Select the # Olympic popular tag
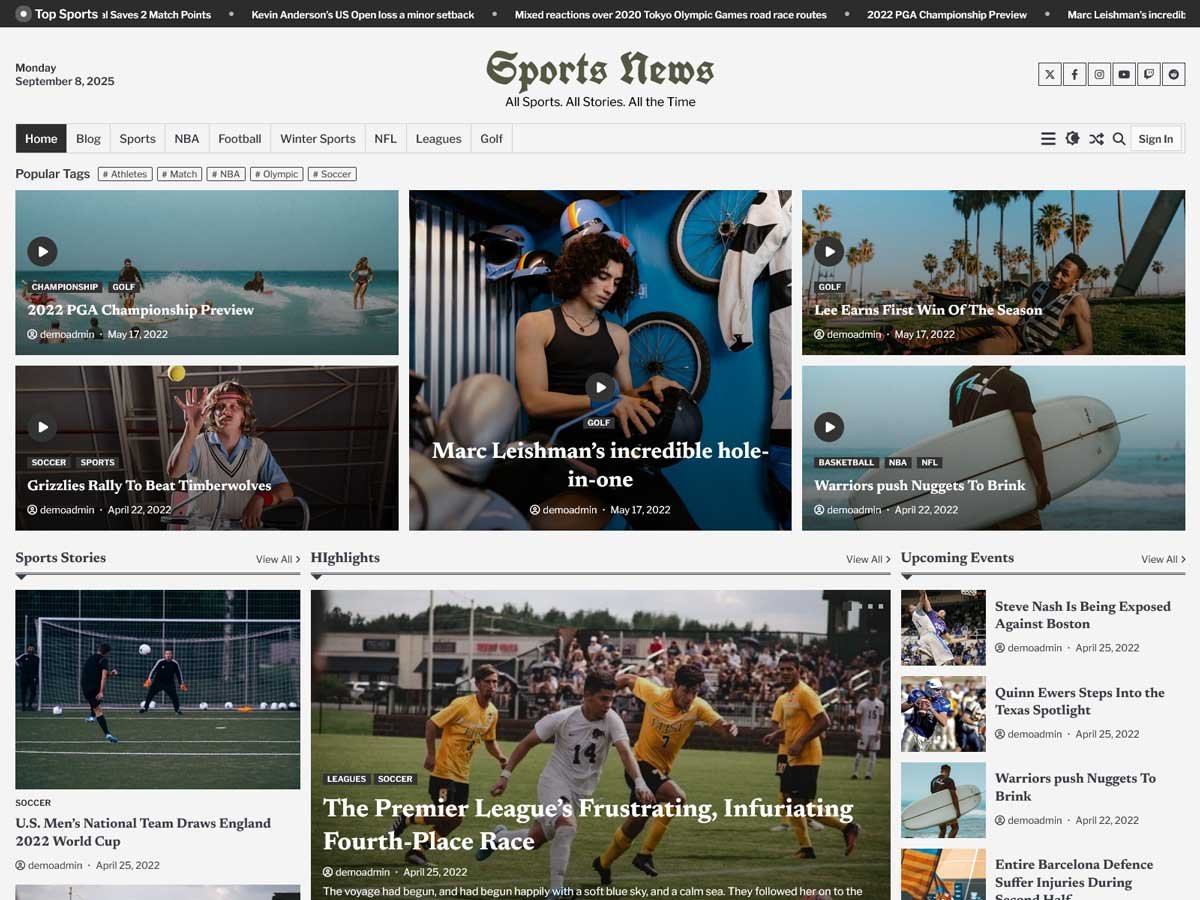This screenshot has height=900, width=1200. pyautogui.click(x=276, y=174)
